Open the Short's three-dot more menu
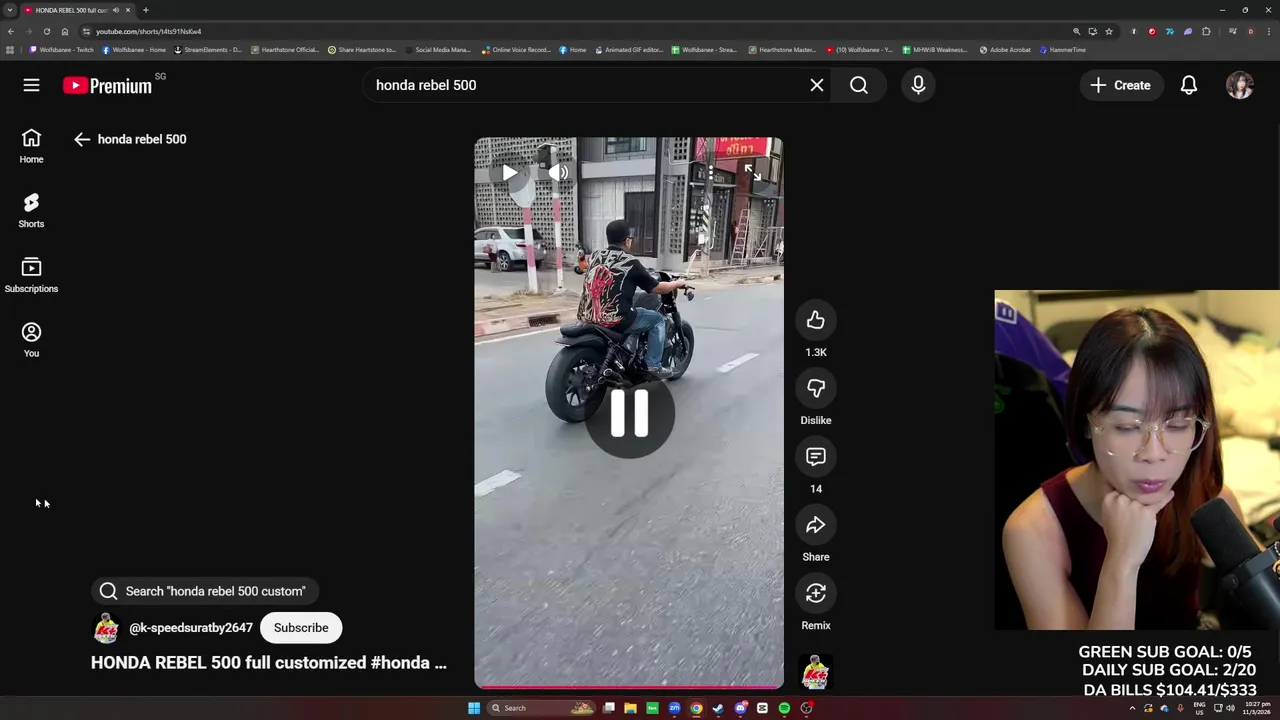This screenshot has height=720, width=1280. point(711,173)
